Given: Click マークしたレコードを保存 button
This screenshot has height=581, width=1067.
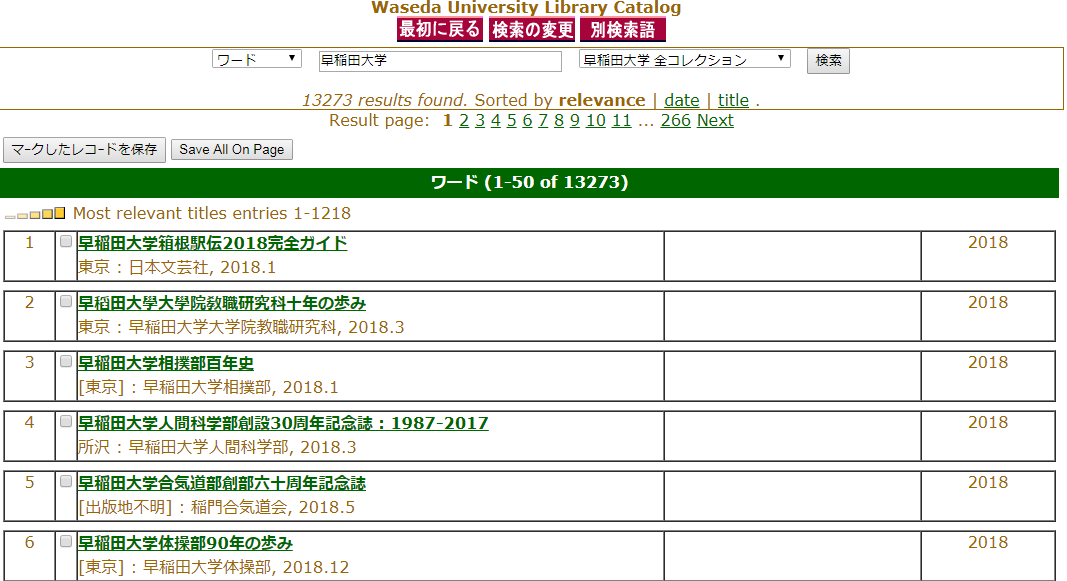Looking at the screenshot, I should 84,150.
